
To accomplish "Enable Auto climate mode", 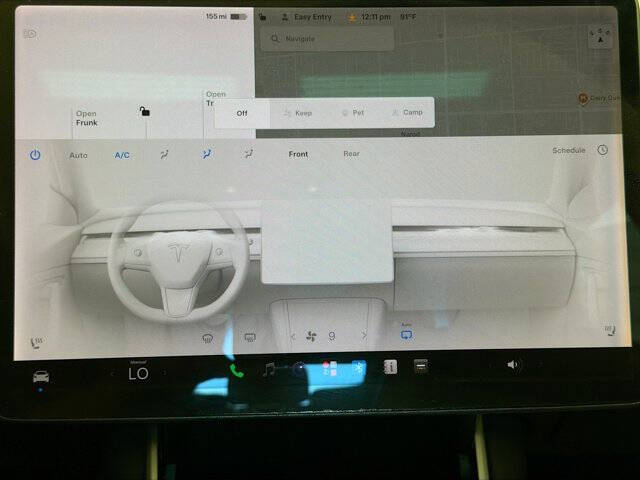I will tap(78, 156).
